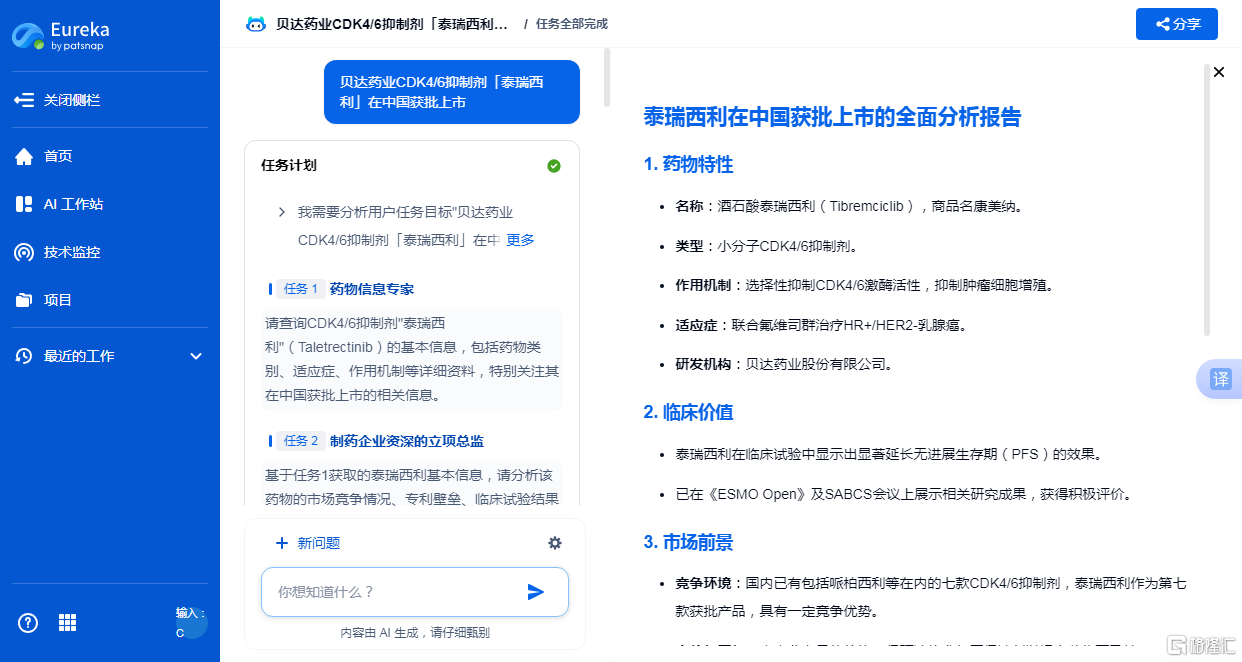Click the 适应症 bullet line
Screen dimensions: 1242x662
click(x=821, y=325)
